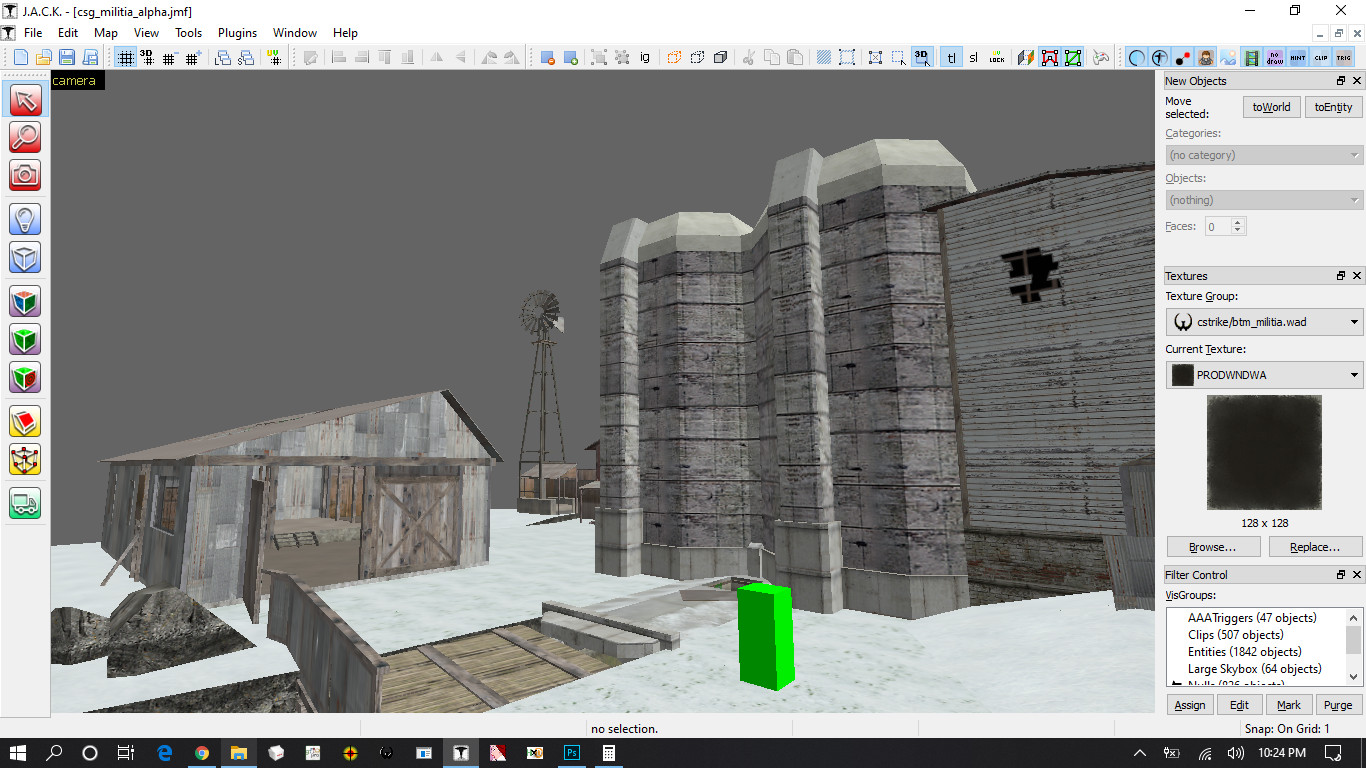Click the green-framed selection box icon

(1073, 58)
